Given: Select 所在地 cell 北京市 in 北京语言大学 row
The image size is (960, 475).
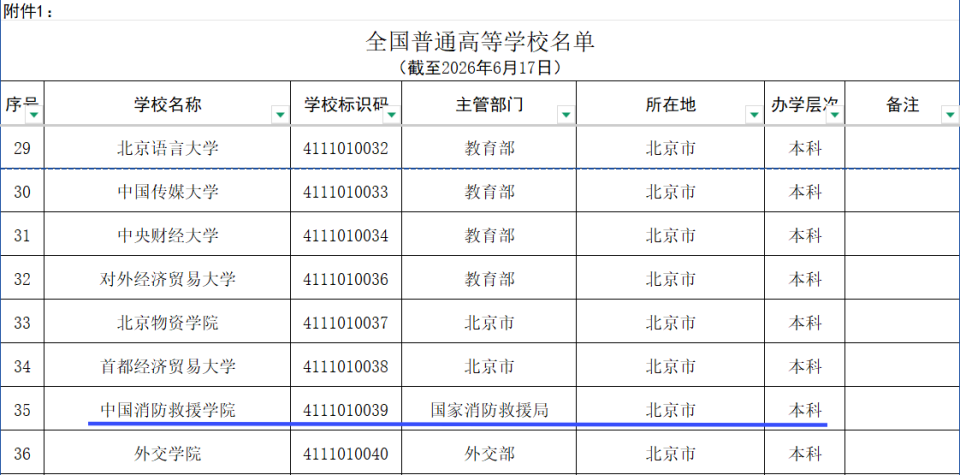Looking at the screenshot, I should point(670,148).
